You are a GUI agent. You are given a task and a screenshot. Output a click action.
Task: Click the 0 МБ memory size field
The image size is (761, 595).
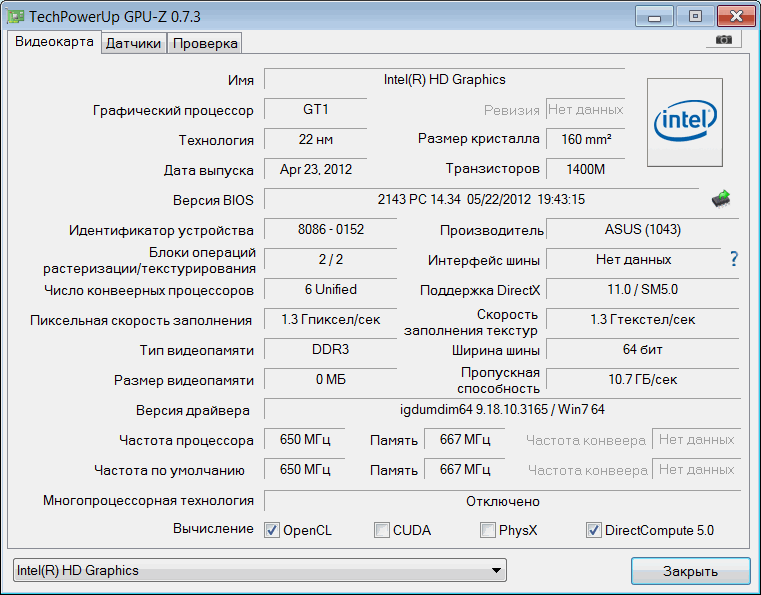tap(331, 380)
